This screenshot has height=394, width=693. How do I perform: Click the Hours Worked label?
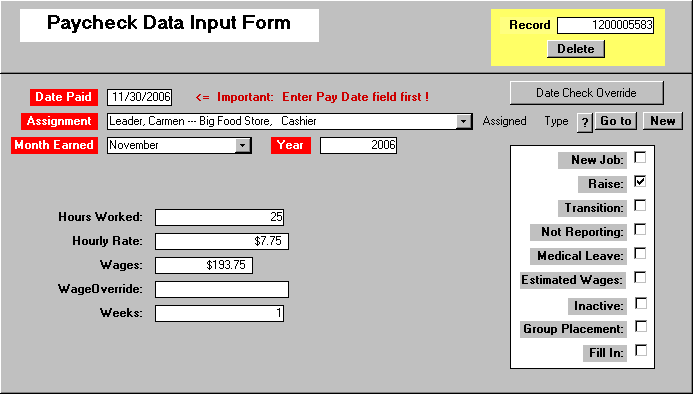tap(100, 217)
